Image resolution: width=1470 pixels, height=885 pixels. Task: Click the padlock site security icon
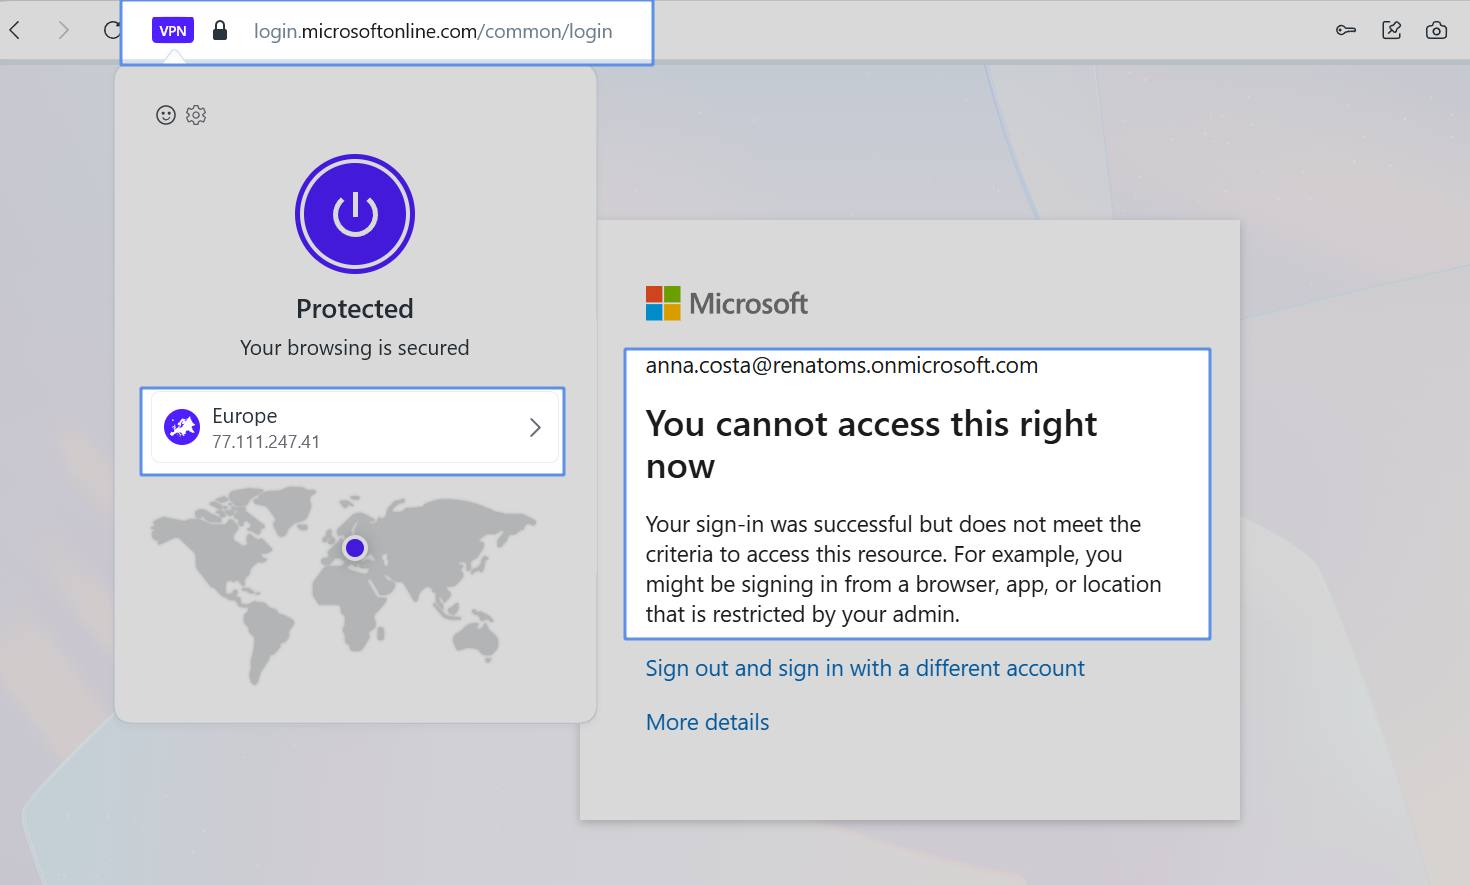pos(220,31)
